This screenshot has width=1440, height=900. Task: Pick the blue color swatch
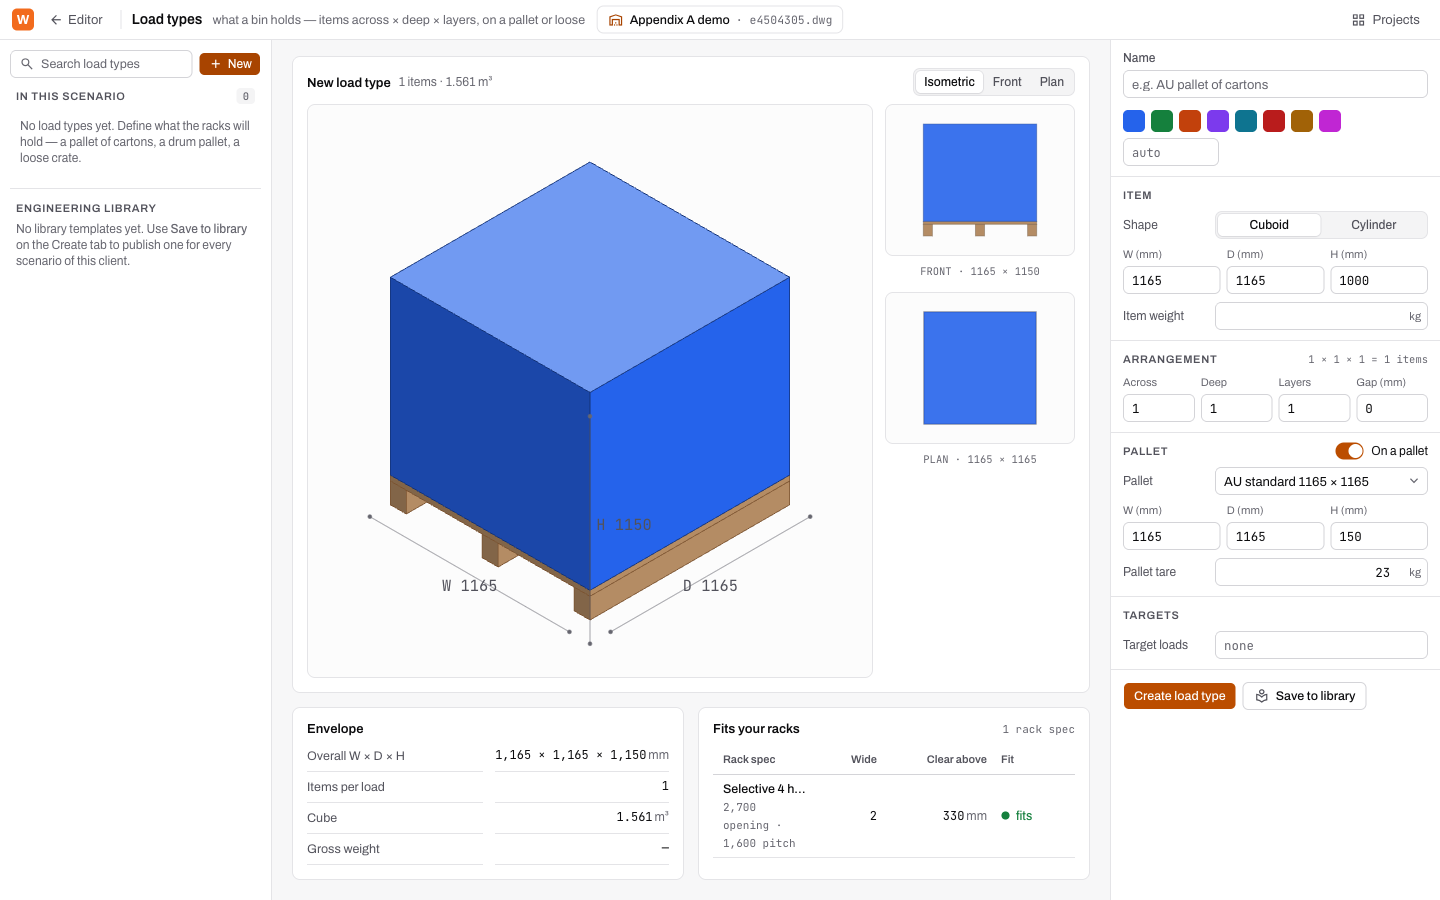tap(1134, 121)
